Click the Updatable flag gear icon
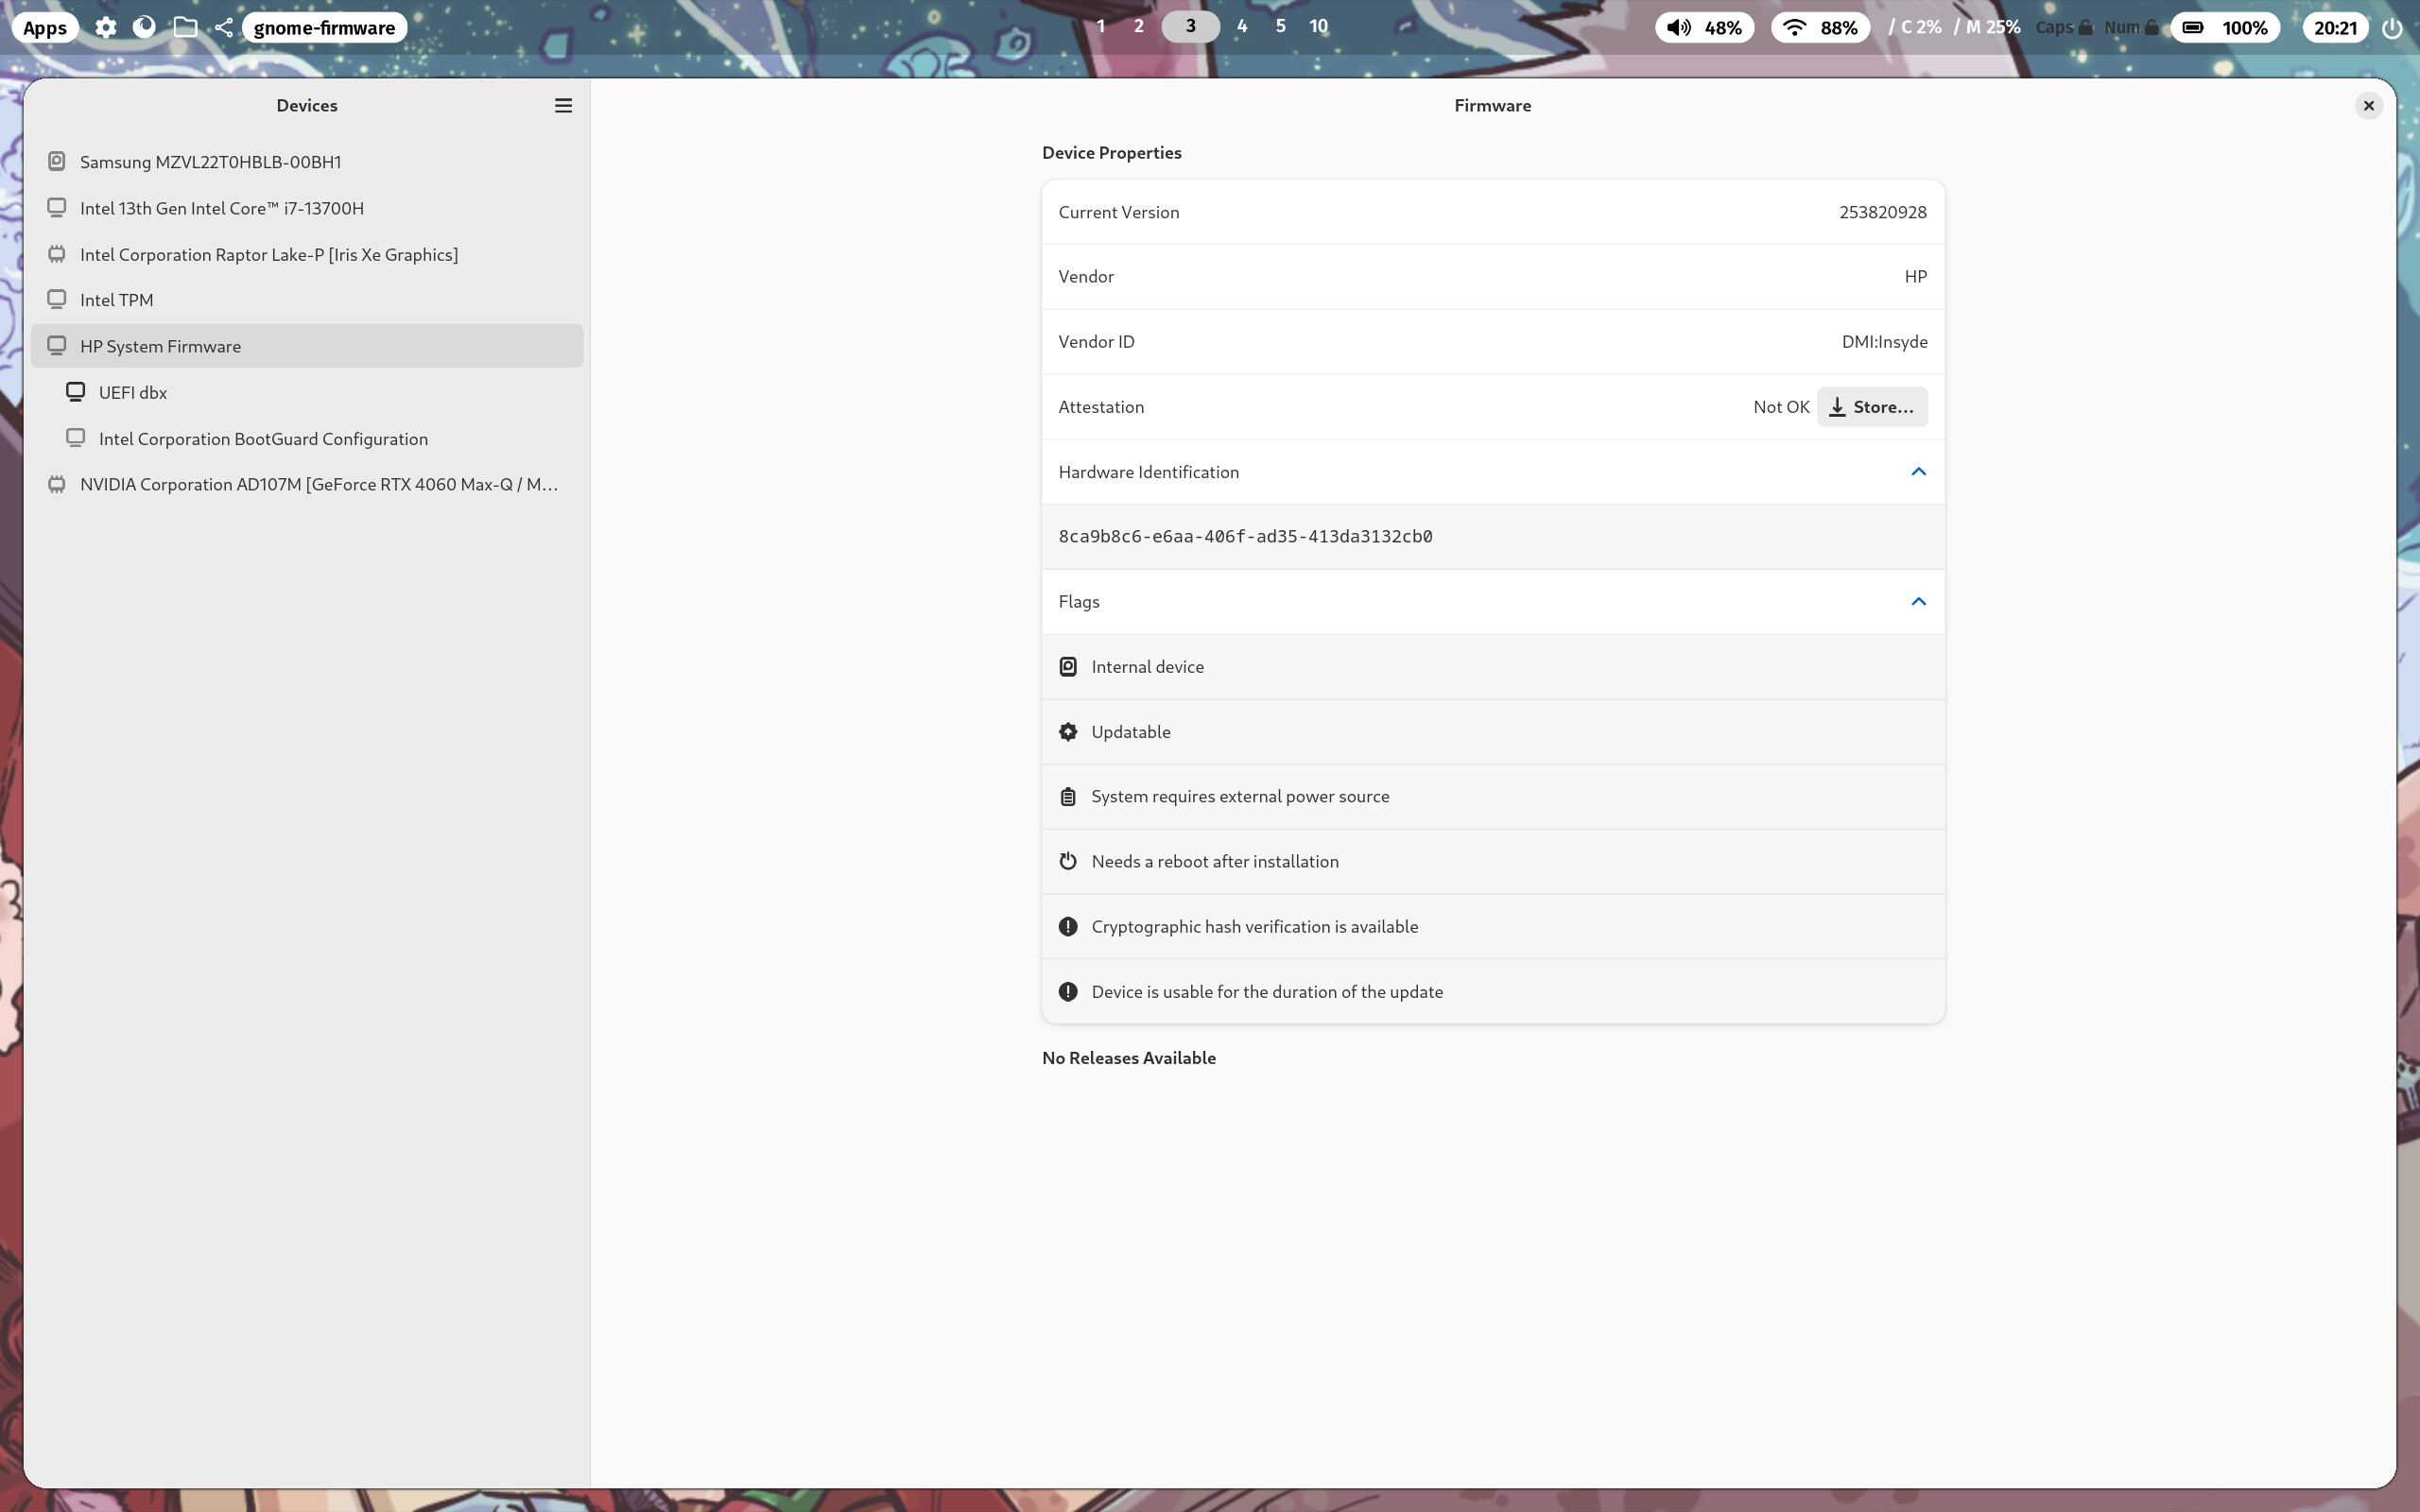 tap(1068, 732)
